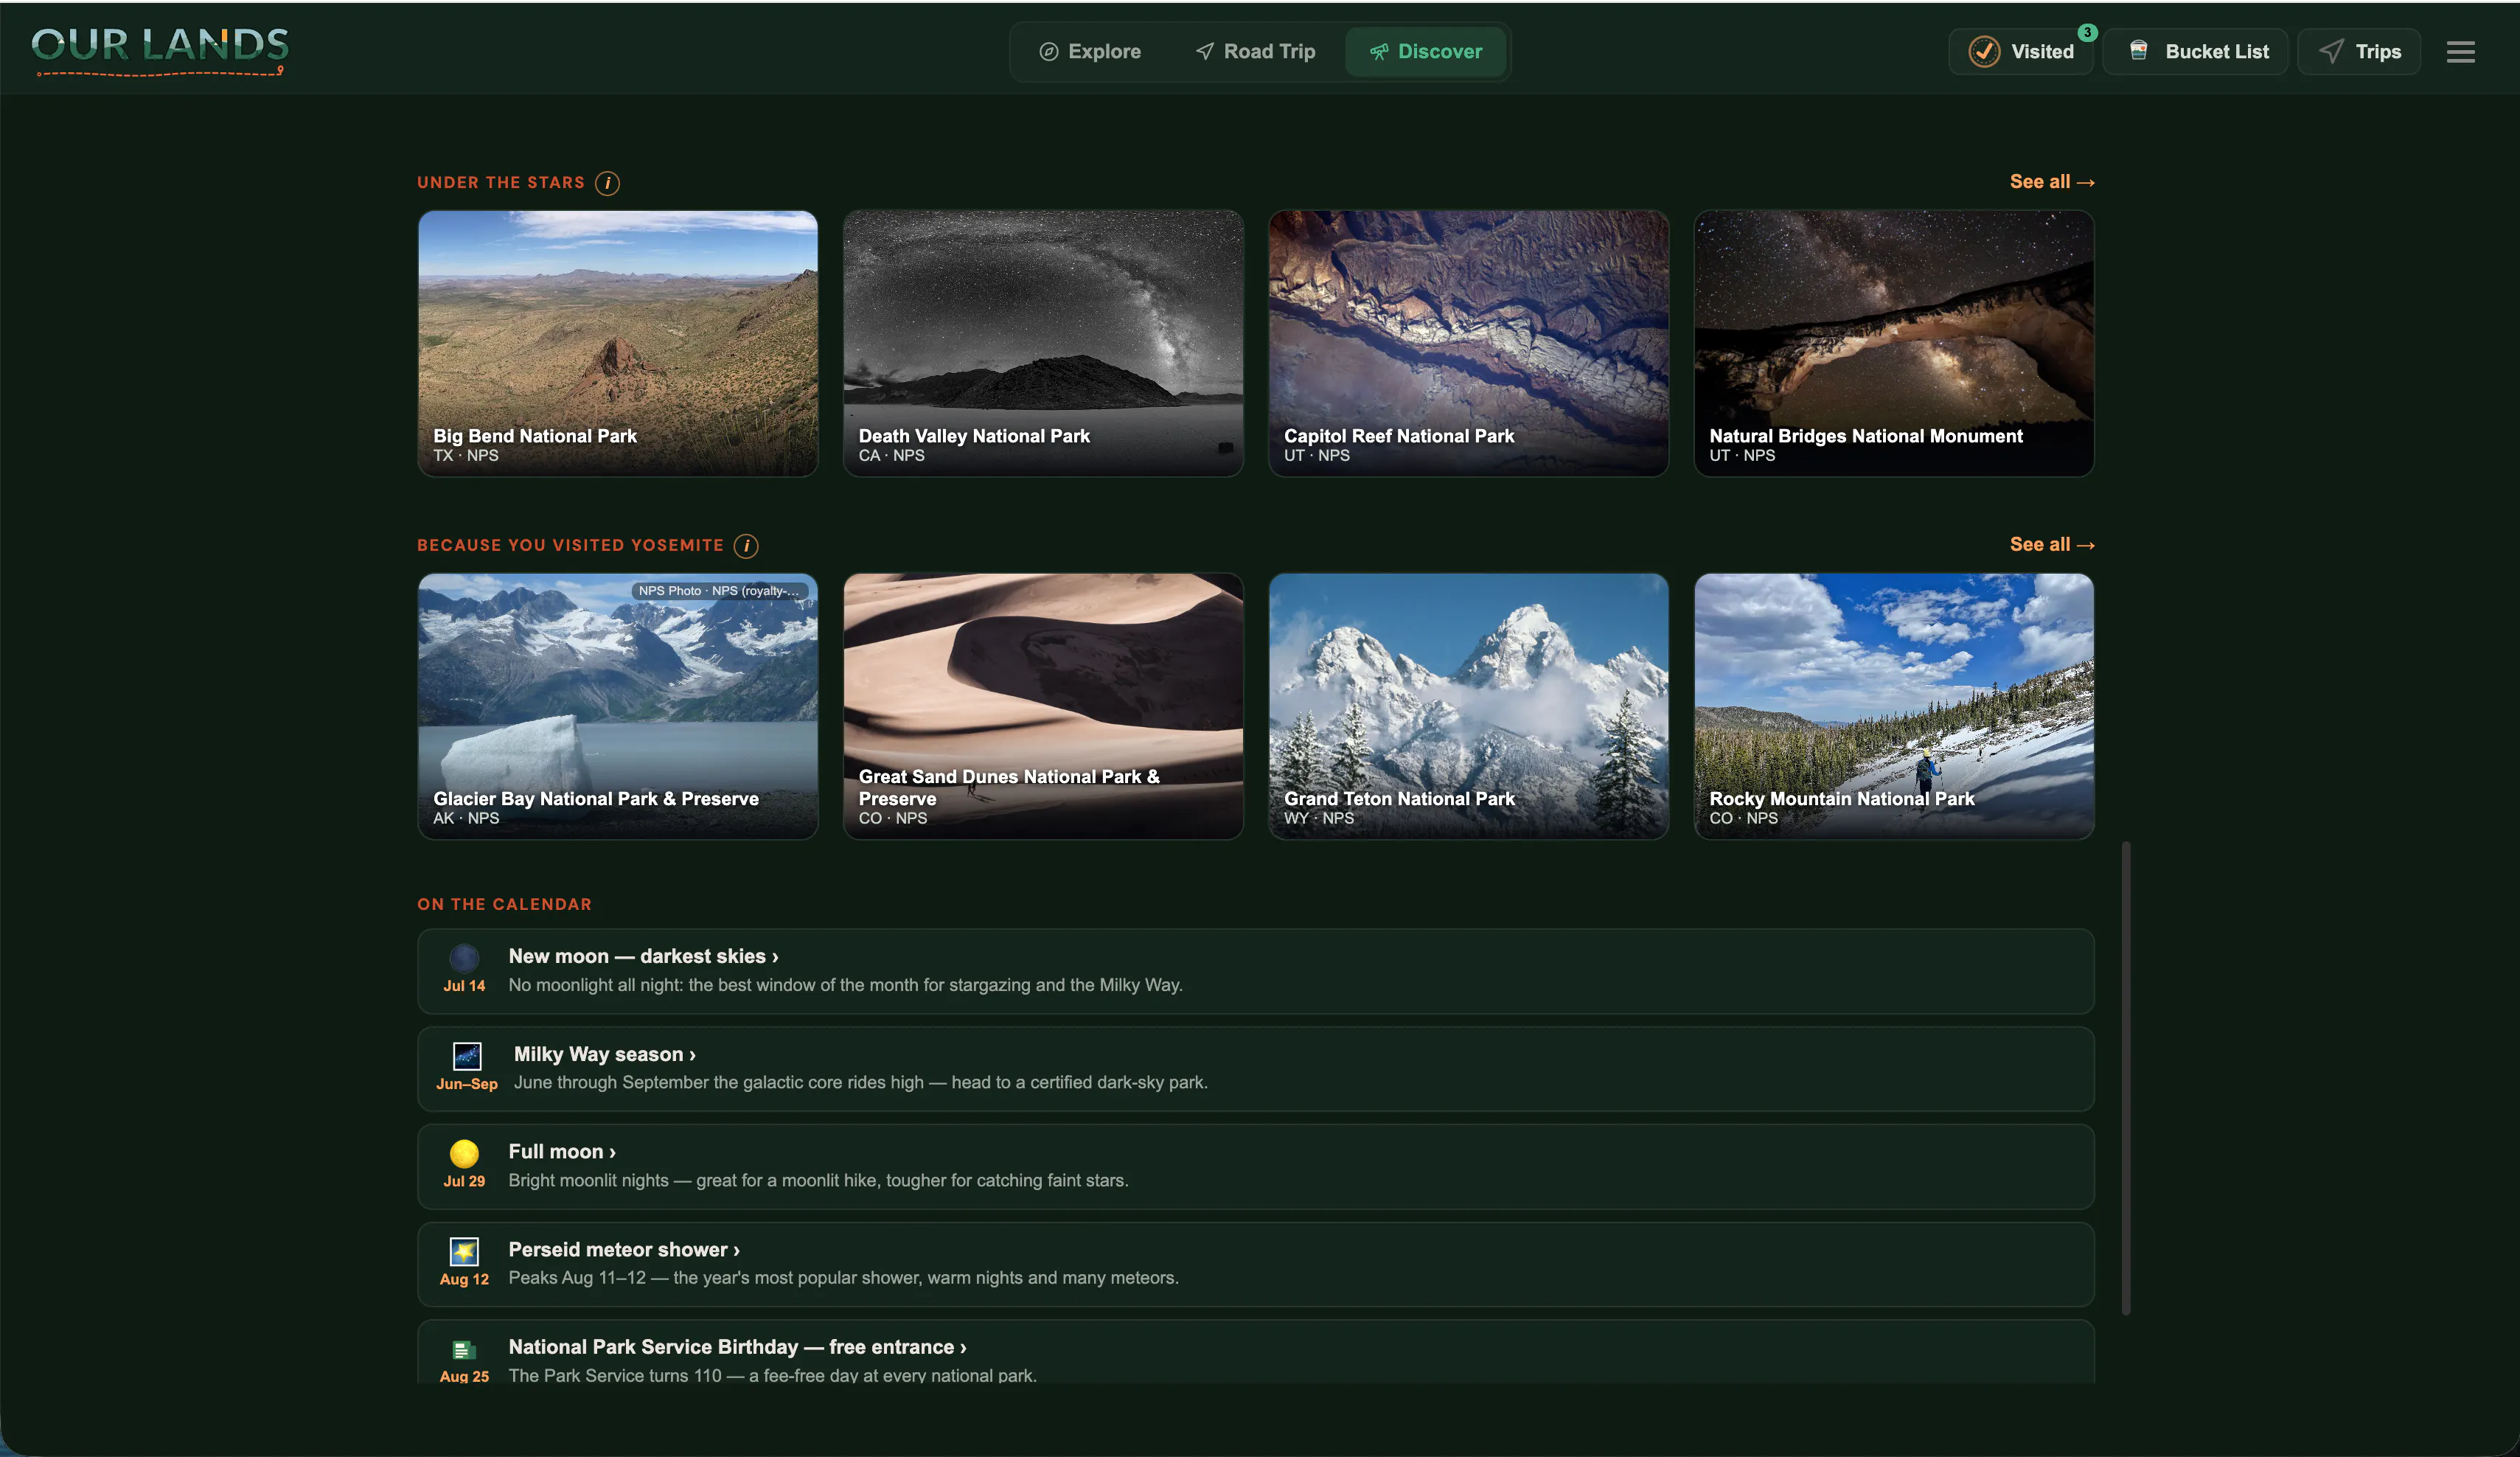Open the hamburger menu
This screenshot has height=1457, width=2520.
[2461, 51]
